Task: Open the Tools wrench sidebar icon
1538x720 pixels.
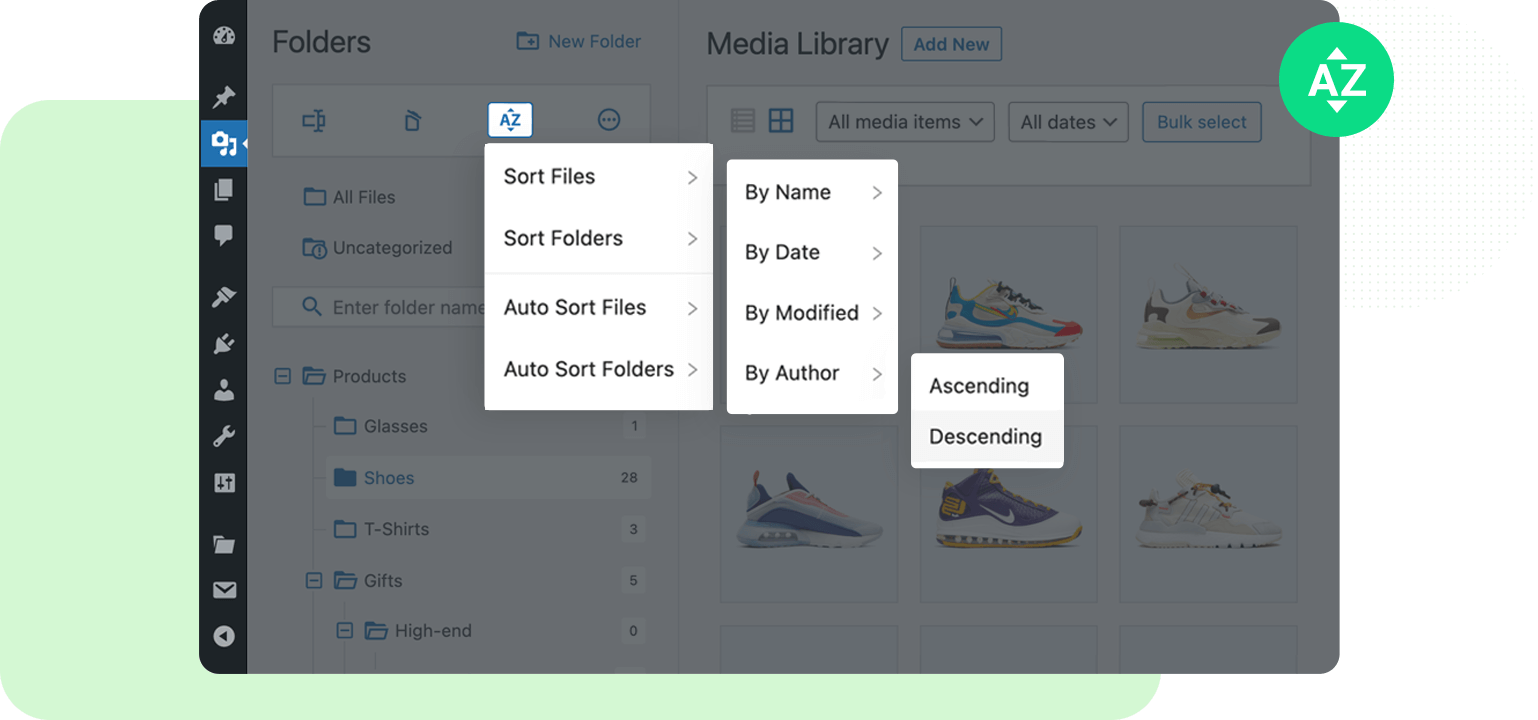Action: 224,437
